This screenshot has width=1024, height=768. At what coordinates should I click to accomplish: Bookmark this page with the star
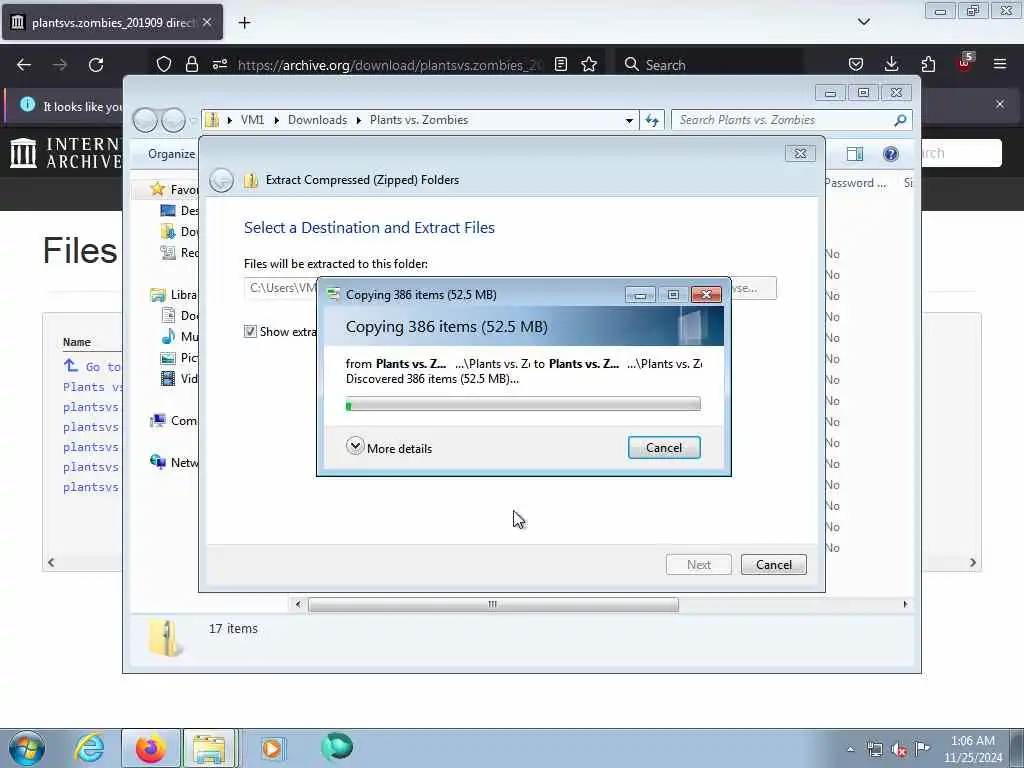[589, 64]
